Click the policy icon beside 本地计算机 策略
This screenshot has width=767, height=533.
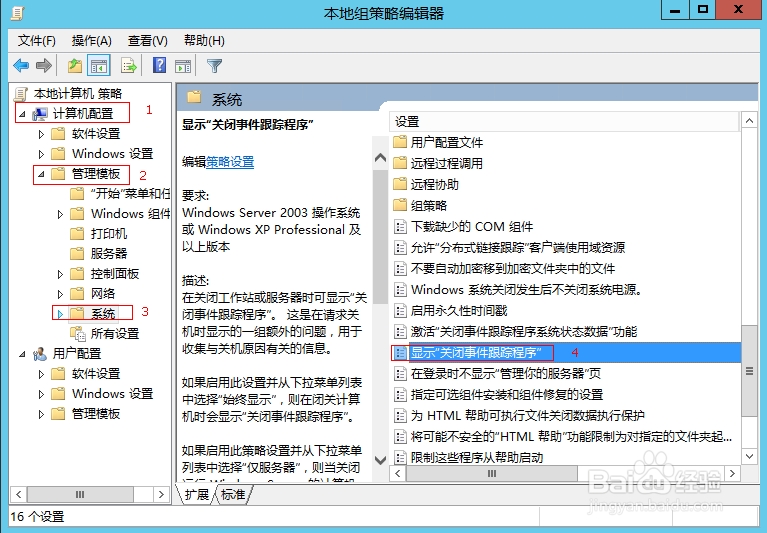point(21,93)
